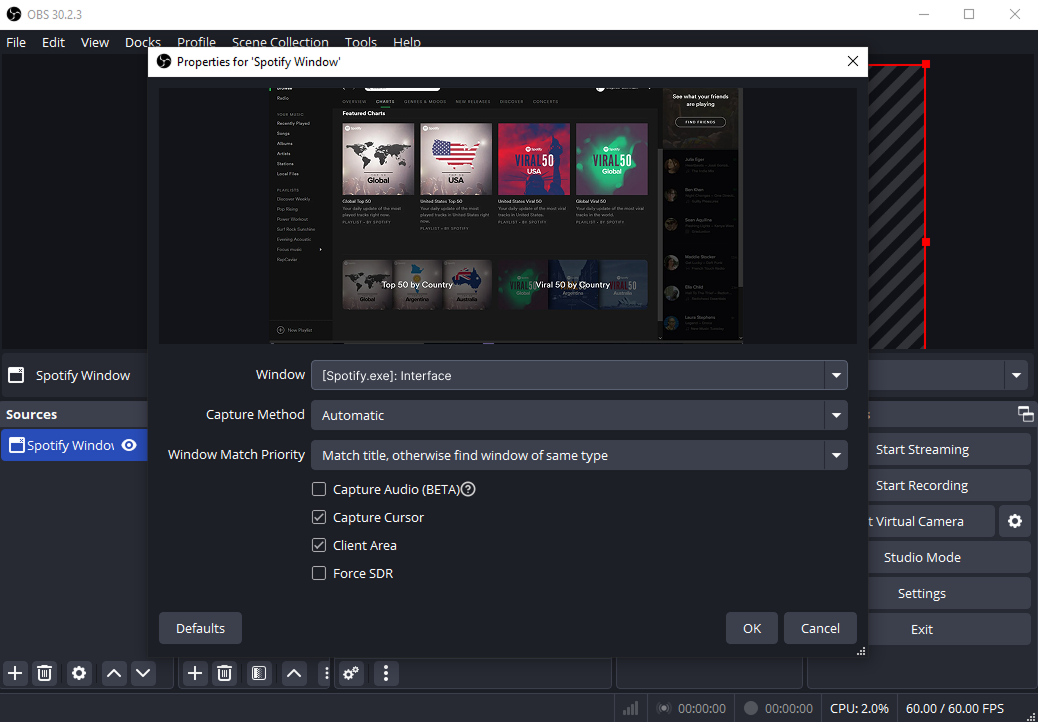Image resolution: width=1038 pixels, height=722 pixels.
Task: Open the Virtual Camera settings gear
Action: click(x=1015, y=521)
